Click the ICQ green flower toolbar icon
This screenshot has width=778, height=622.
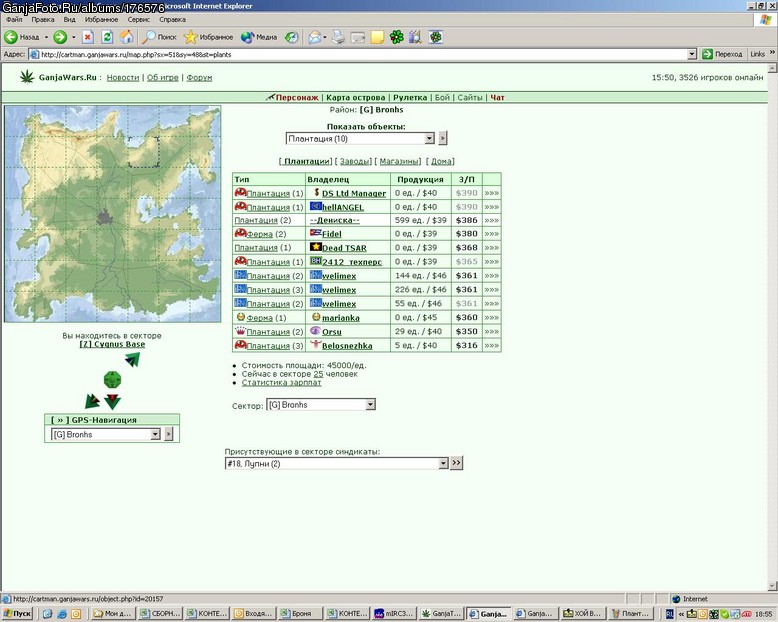(x=396, y=37)
